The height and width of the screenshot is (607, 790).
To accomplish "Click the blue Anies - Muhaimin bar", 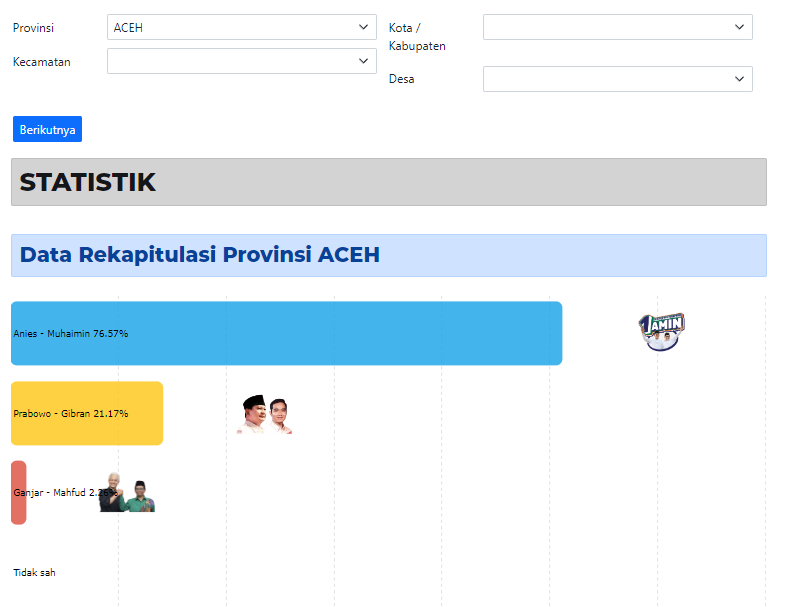I will [x=287, y=333].
